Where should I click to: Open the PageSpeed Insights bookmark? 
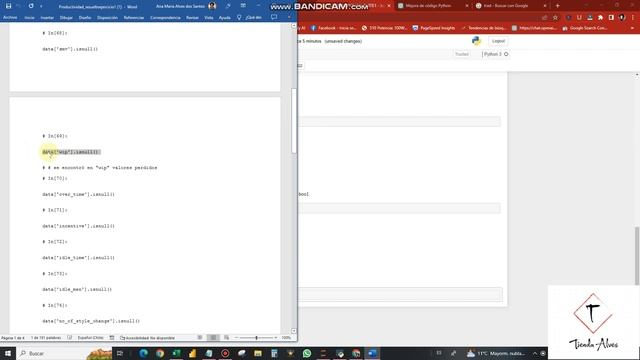point(433,28)
